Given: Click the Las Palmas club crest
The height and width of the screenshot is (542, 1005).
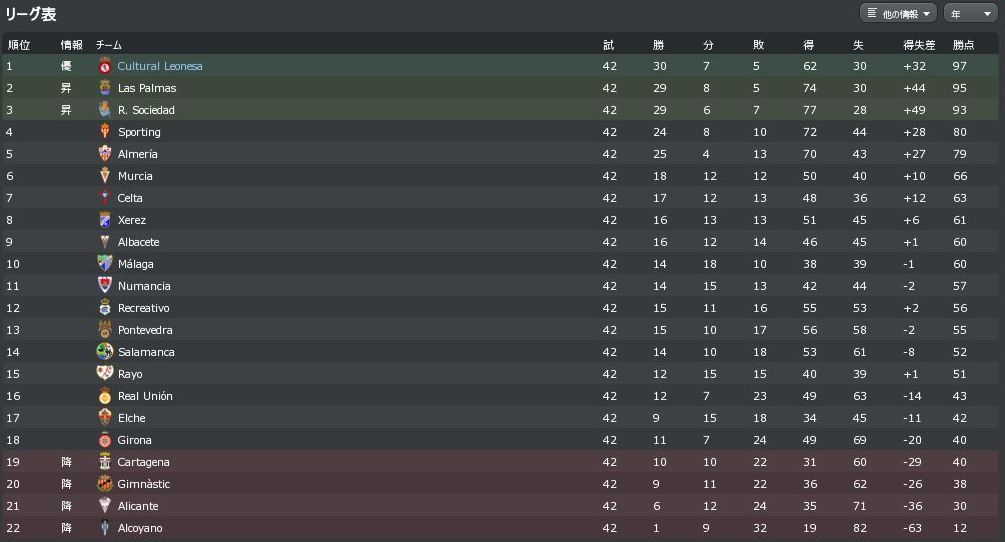Looking at the screenshot, I should pos(105,88).
